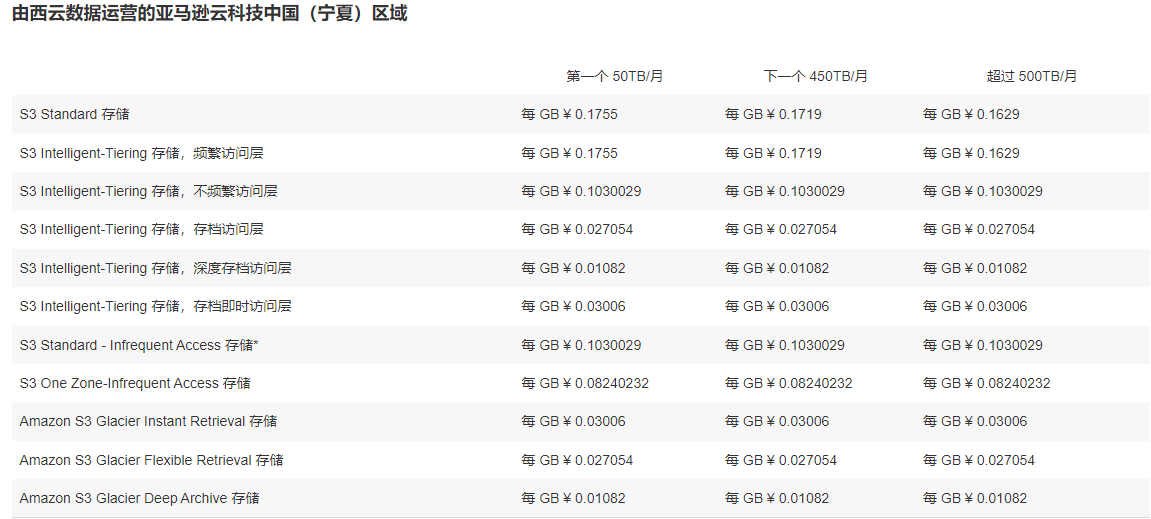The width and height of the screenshot is (1151, 519).
Task: Select Glacier Instant Retrieval price under 下一个 450TB/月
Action: point(777,421)
